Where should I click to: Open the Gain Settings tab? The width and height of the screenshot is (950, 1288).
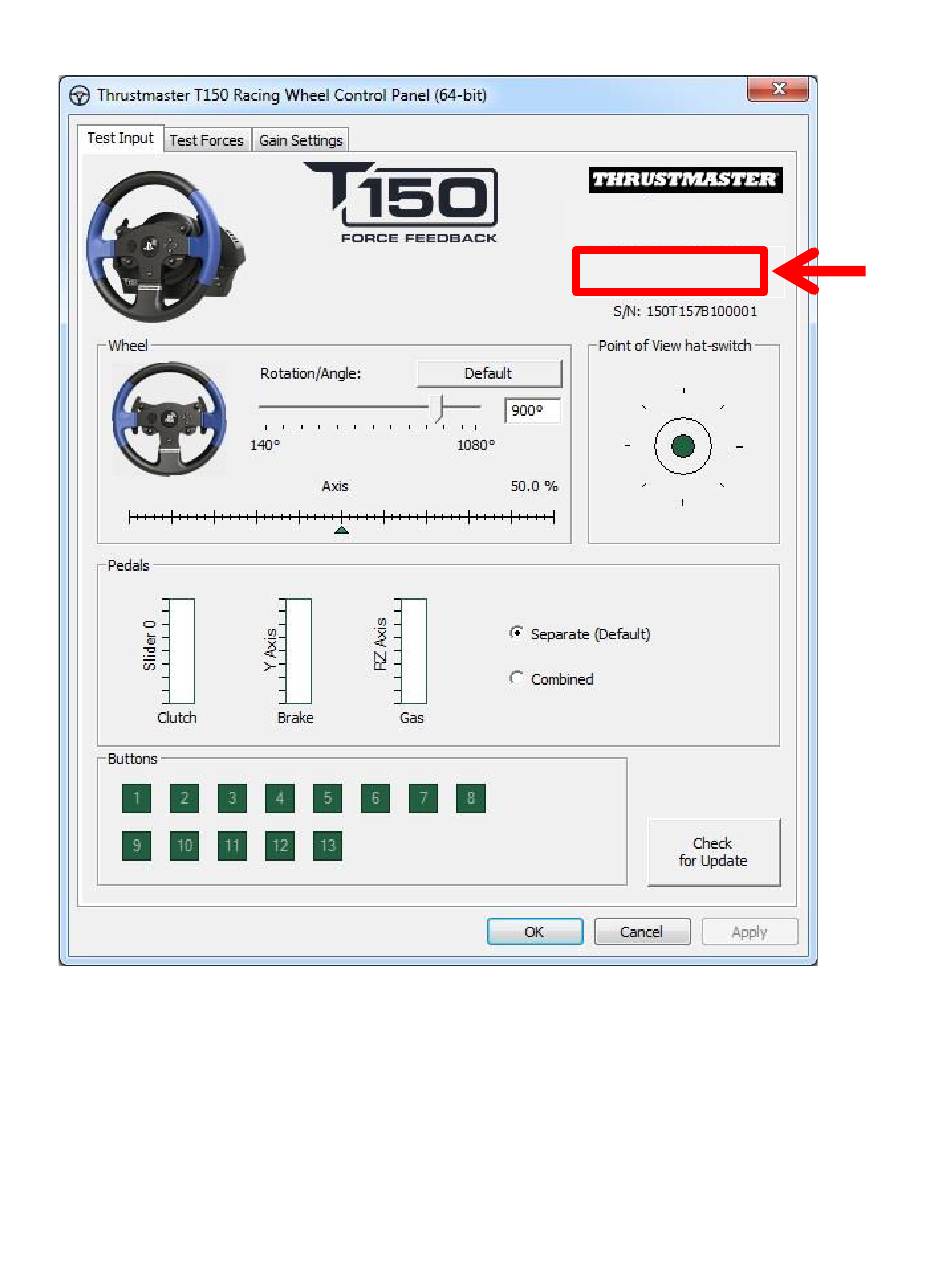click(x=300, y=140)
